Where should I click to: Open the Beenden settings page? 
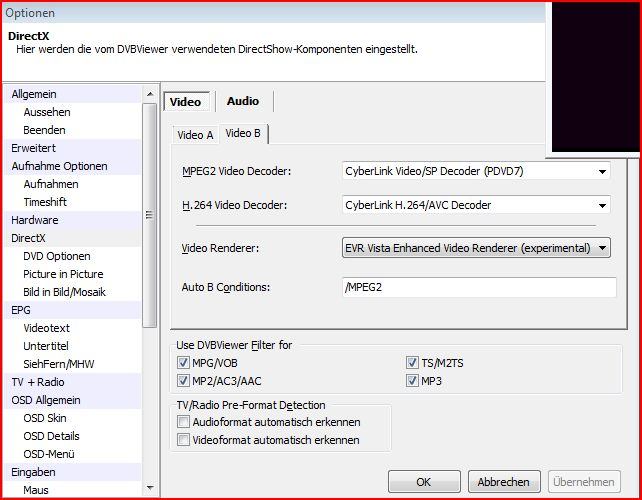pyautogui.click(x=73, y=130)
